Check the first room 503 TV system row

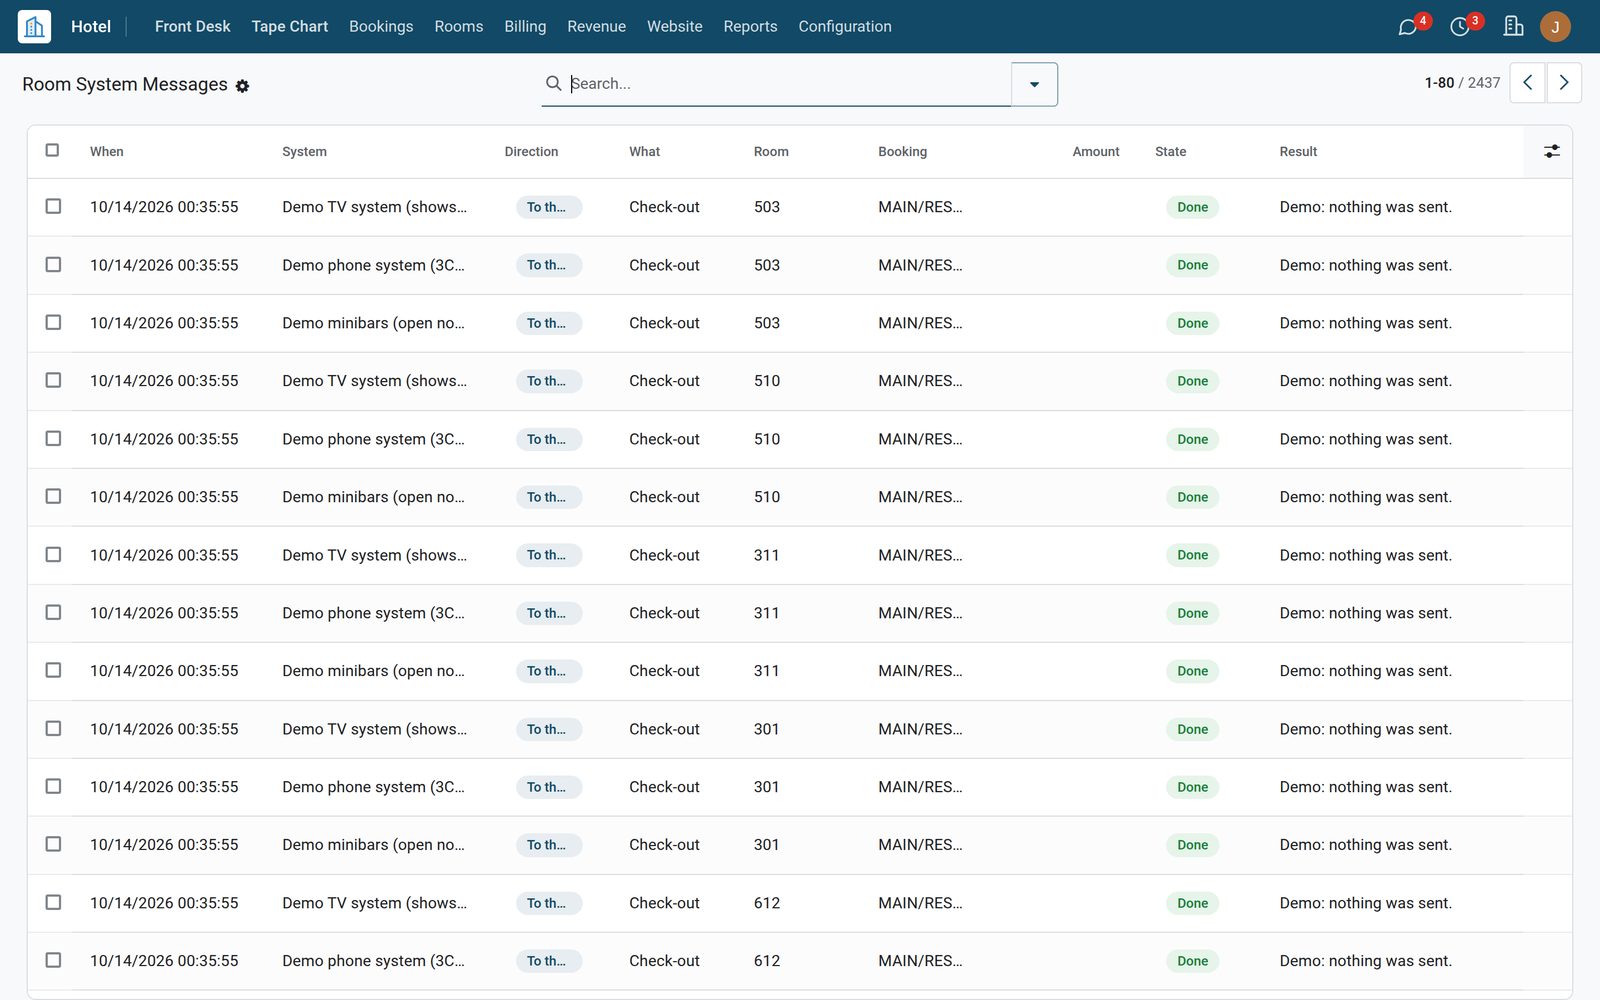pyautogui.click(x=53, y=206)
